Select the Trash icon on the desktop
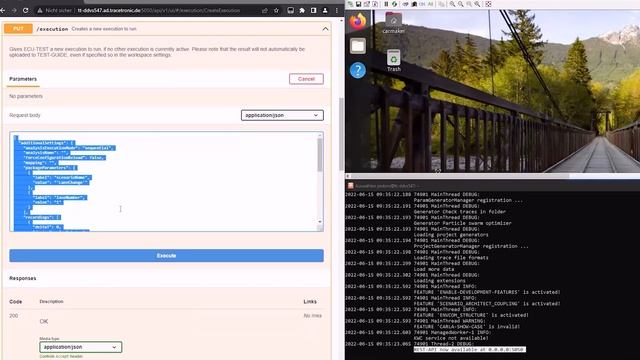 (393, 60)
